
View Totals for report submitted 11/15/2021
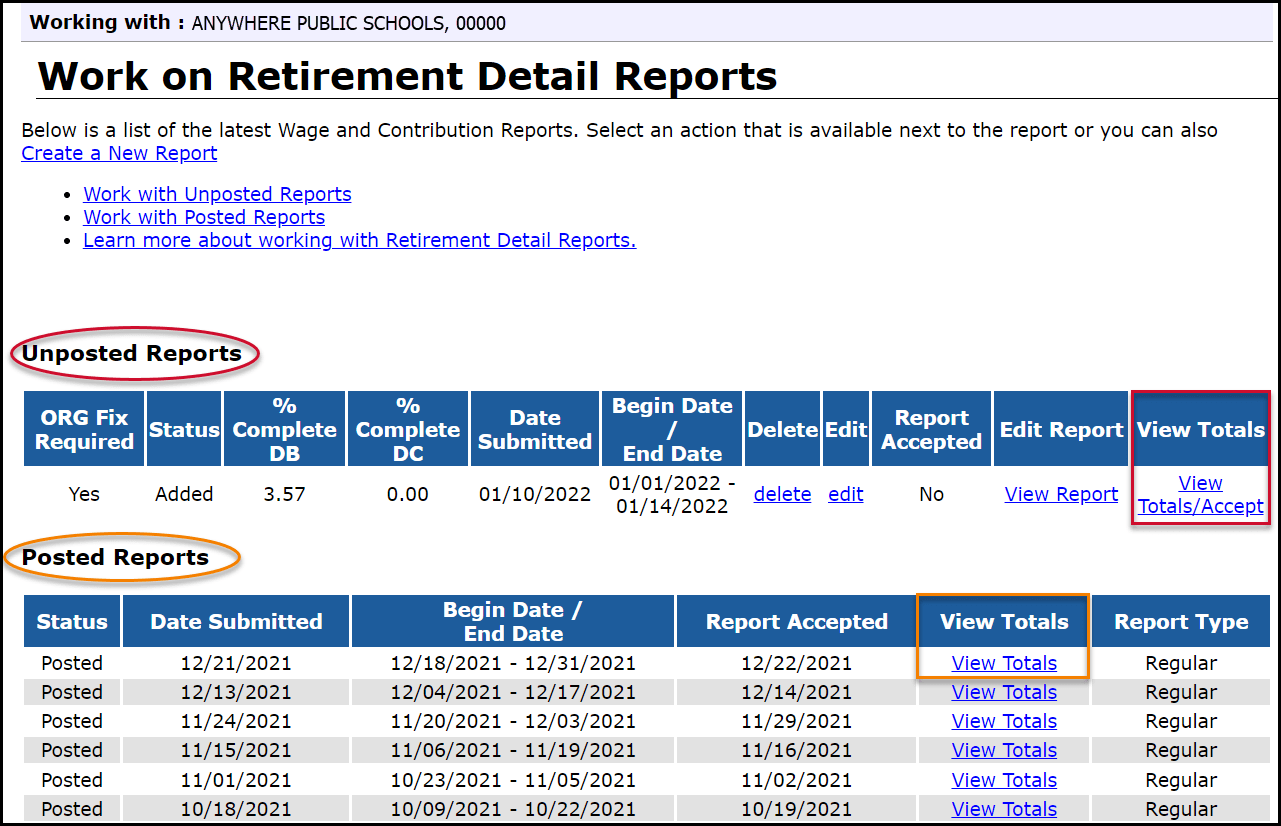tap(1004, 750)
